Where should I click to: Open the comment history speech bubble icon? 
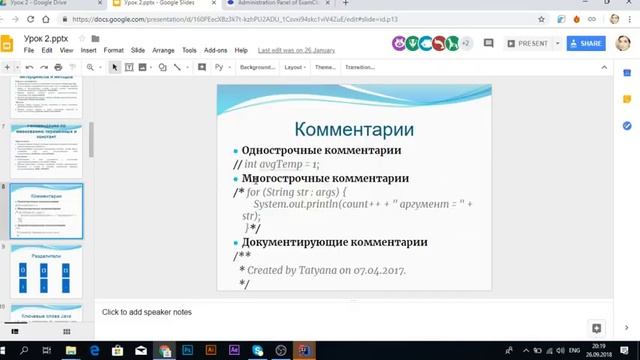click(489, 43)
